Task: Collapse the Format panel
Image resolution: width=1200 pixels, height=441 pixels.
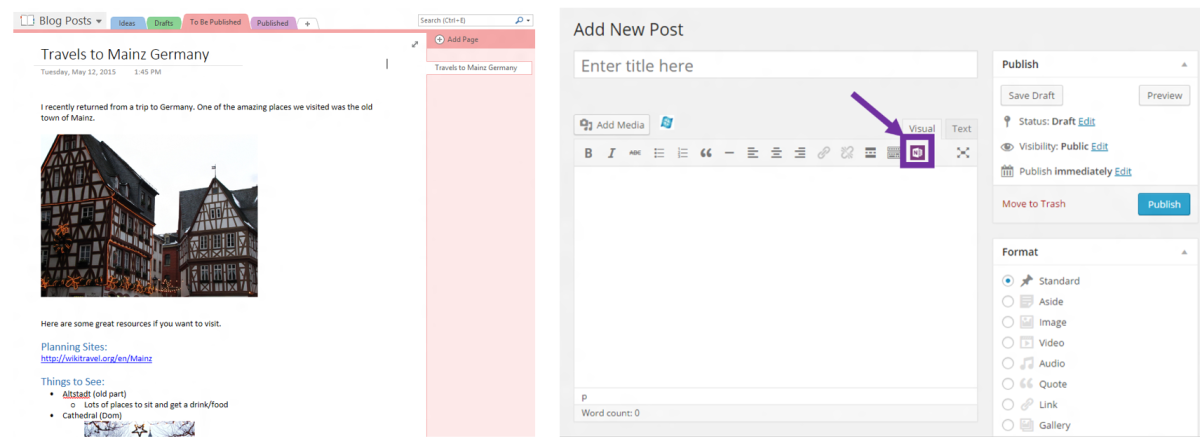Action: click(1183, 252)
